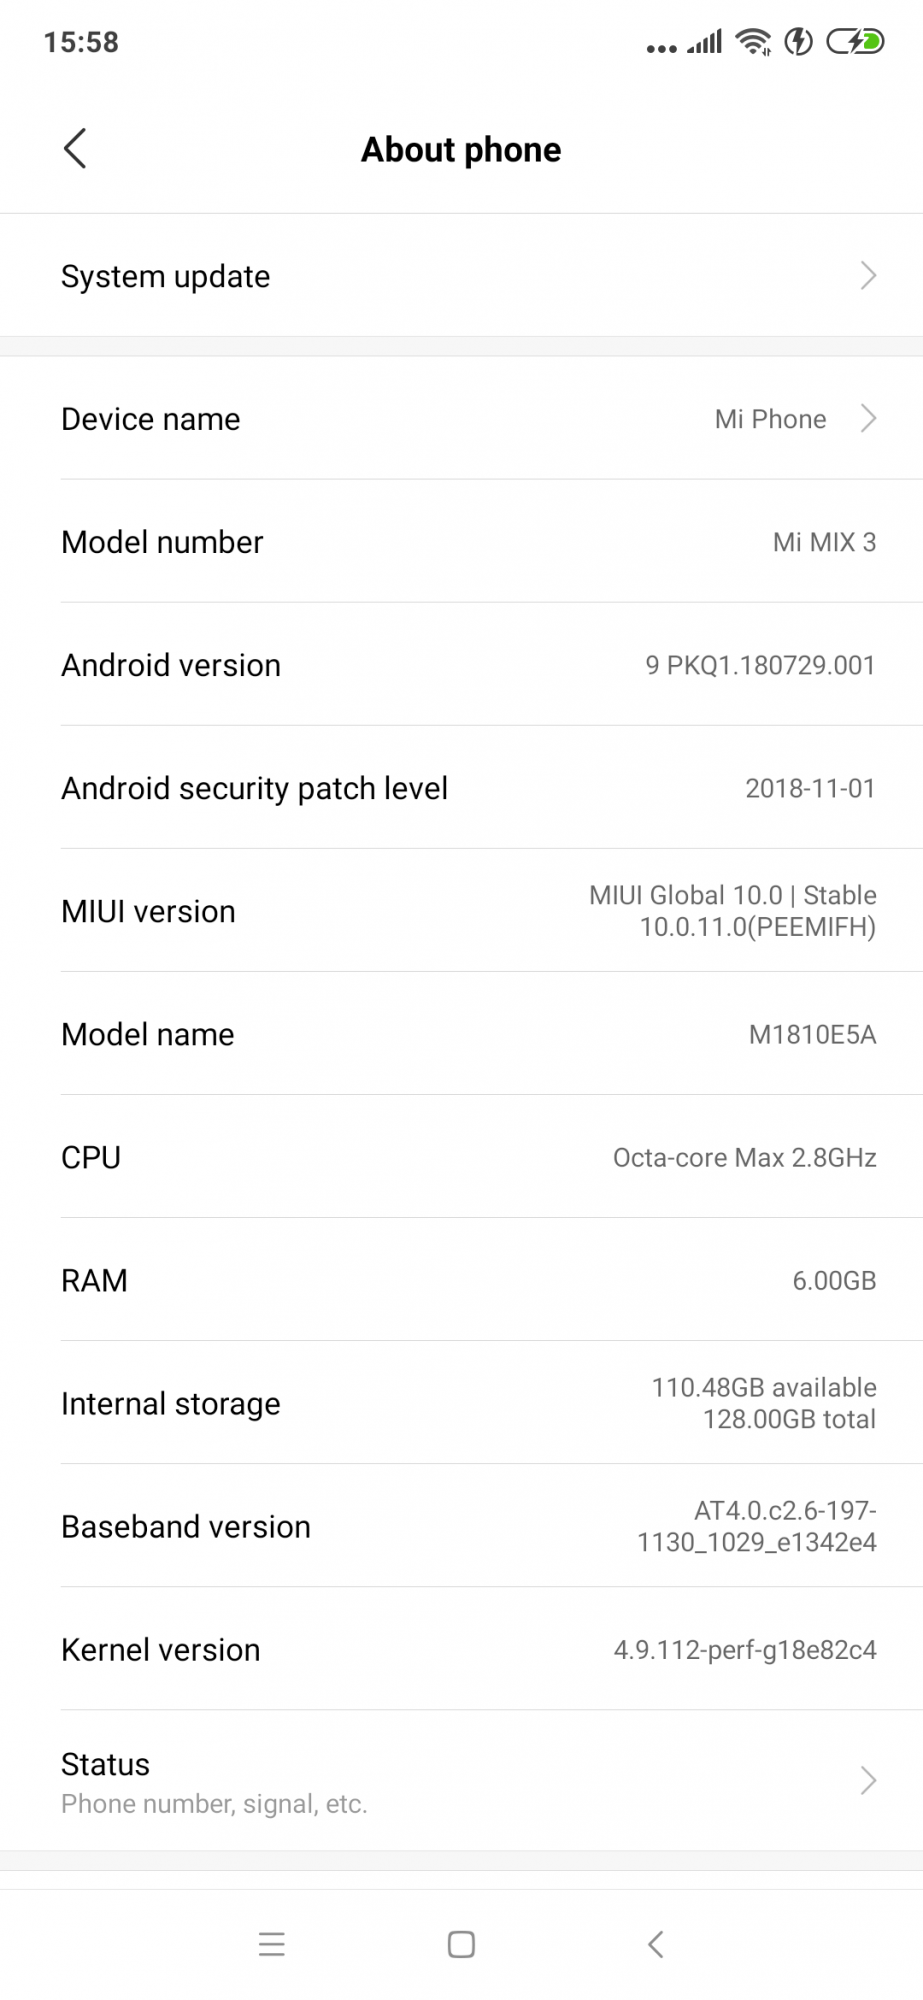Select the Baseband version row

pyautogui.click(x=461, y=1527)
